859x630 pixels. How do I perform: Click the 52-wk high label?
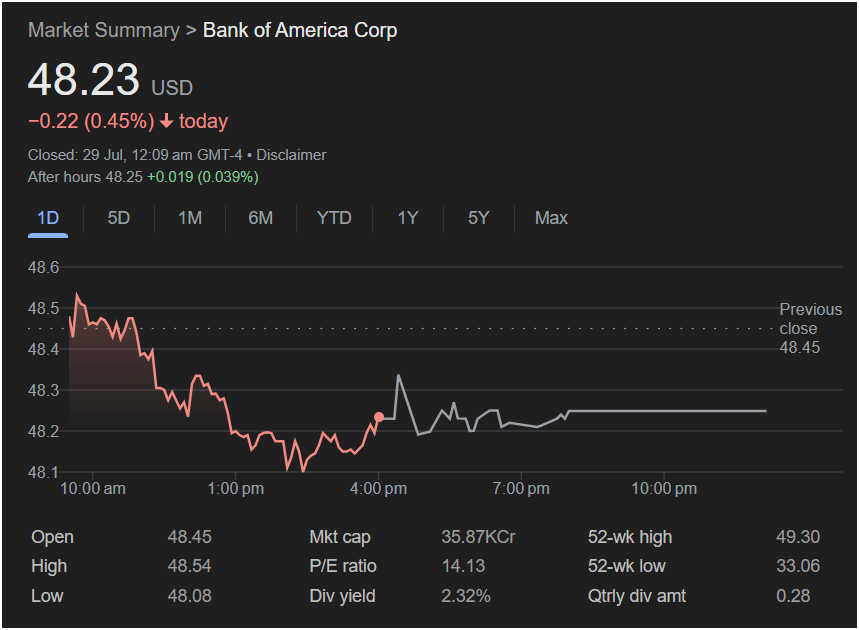coord(630,537)
